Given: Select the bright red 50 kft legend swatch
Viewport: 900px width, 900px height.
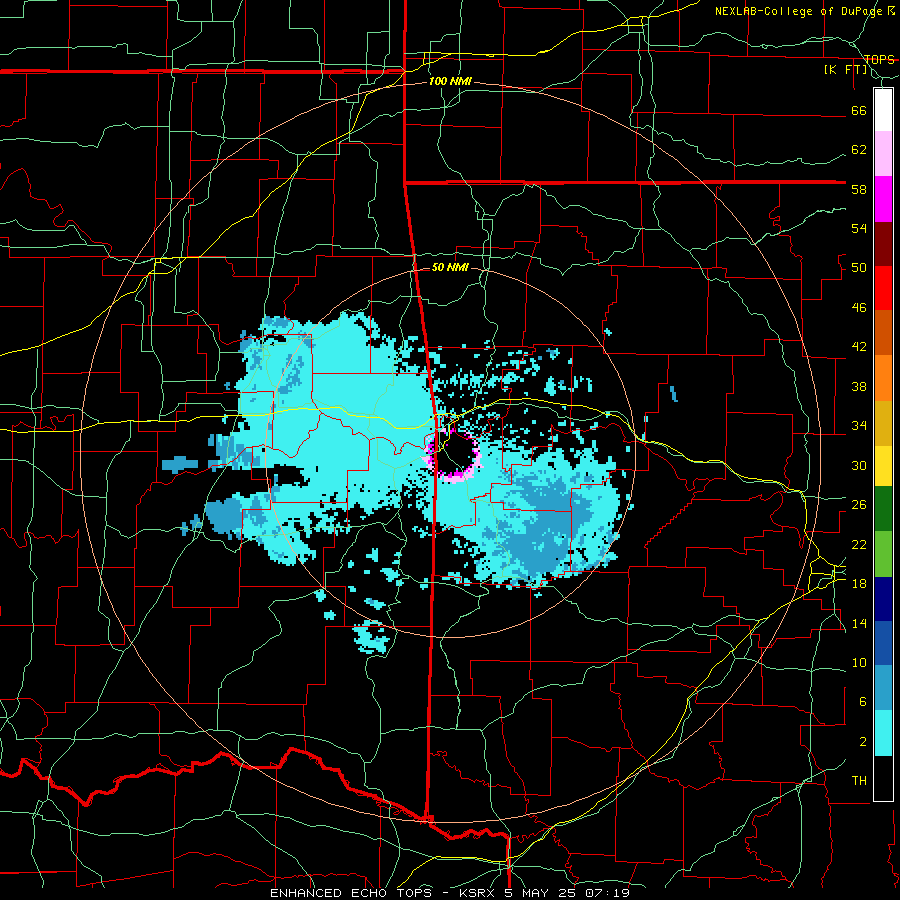Looking at the screenshot, I should pyautogui.click(x=883, y=288).
